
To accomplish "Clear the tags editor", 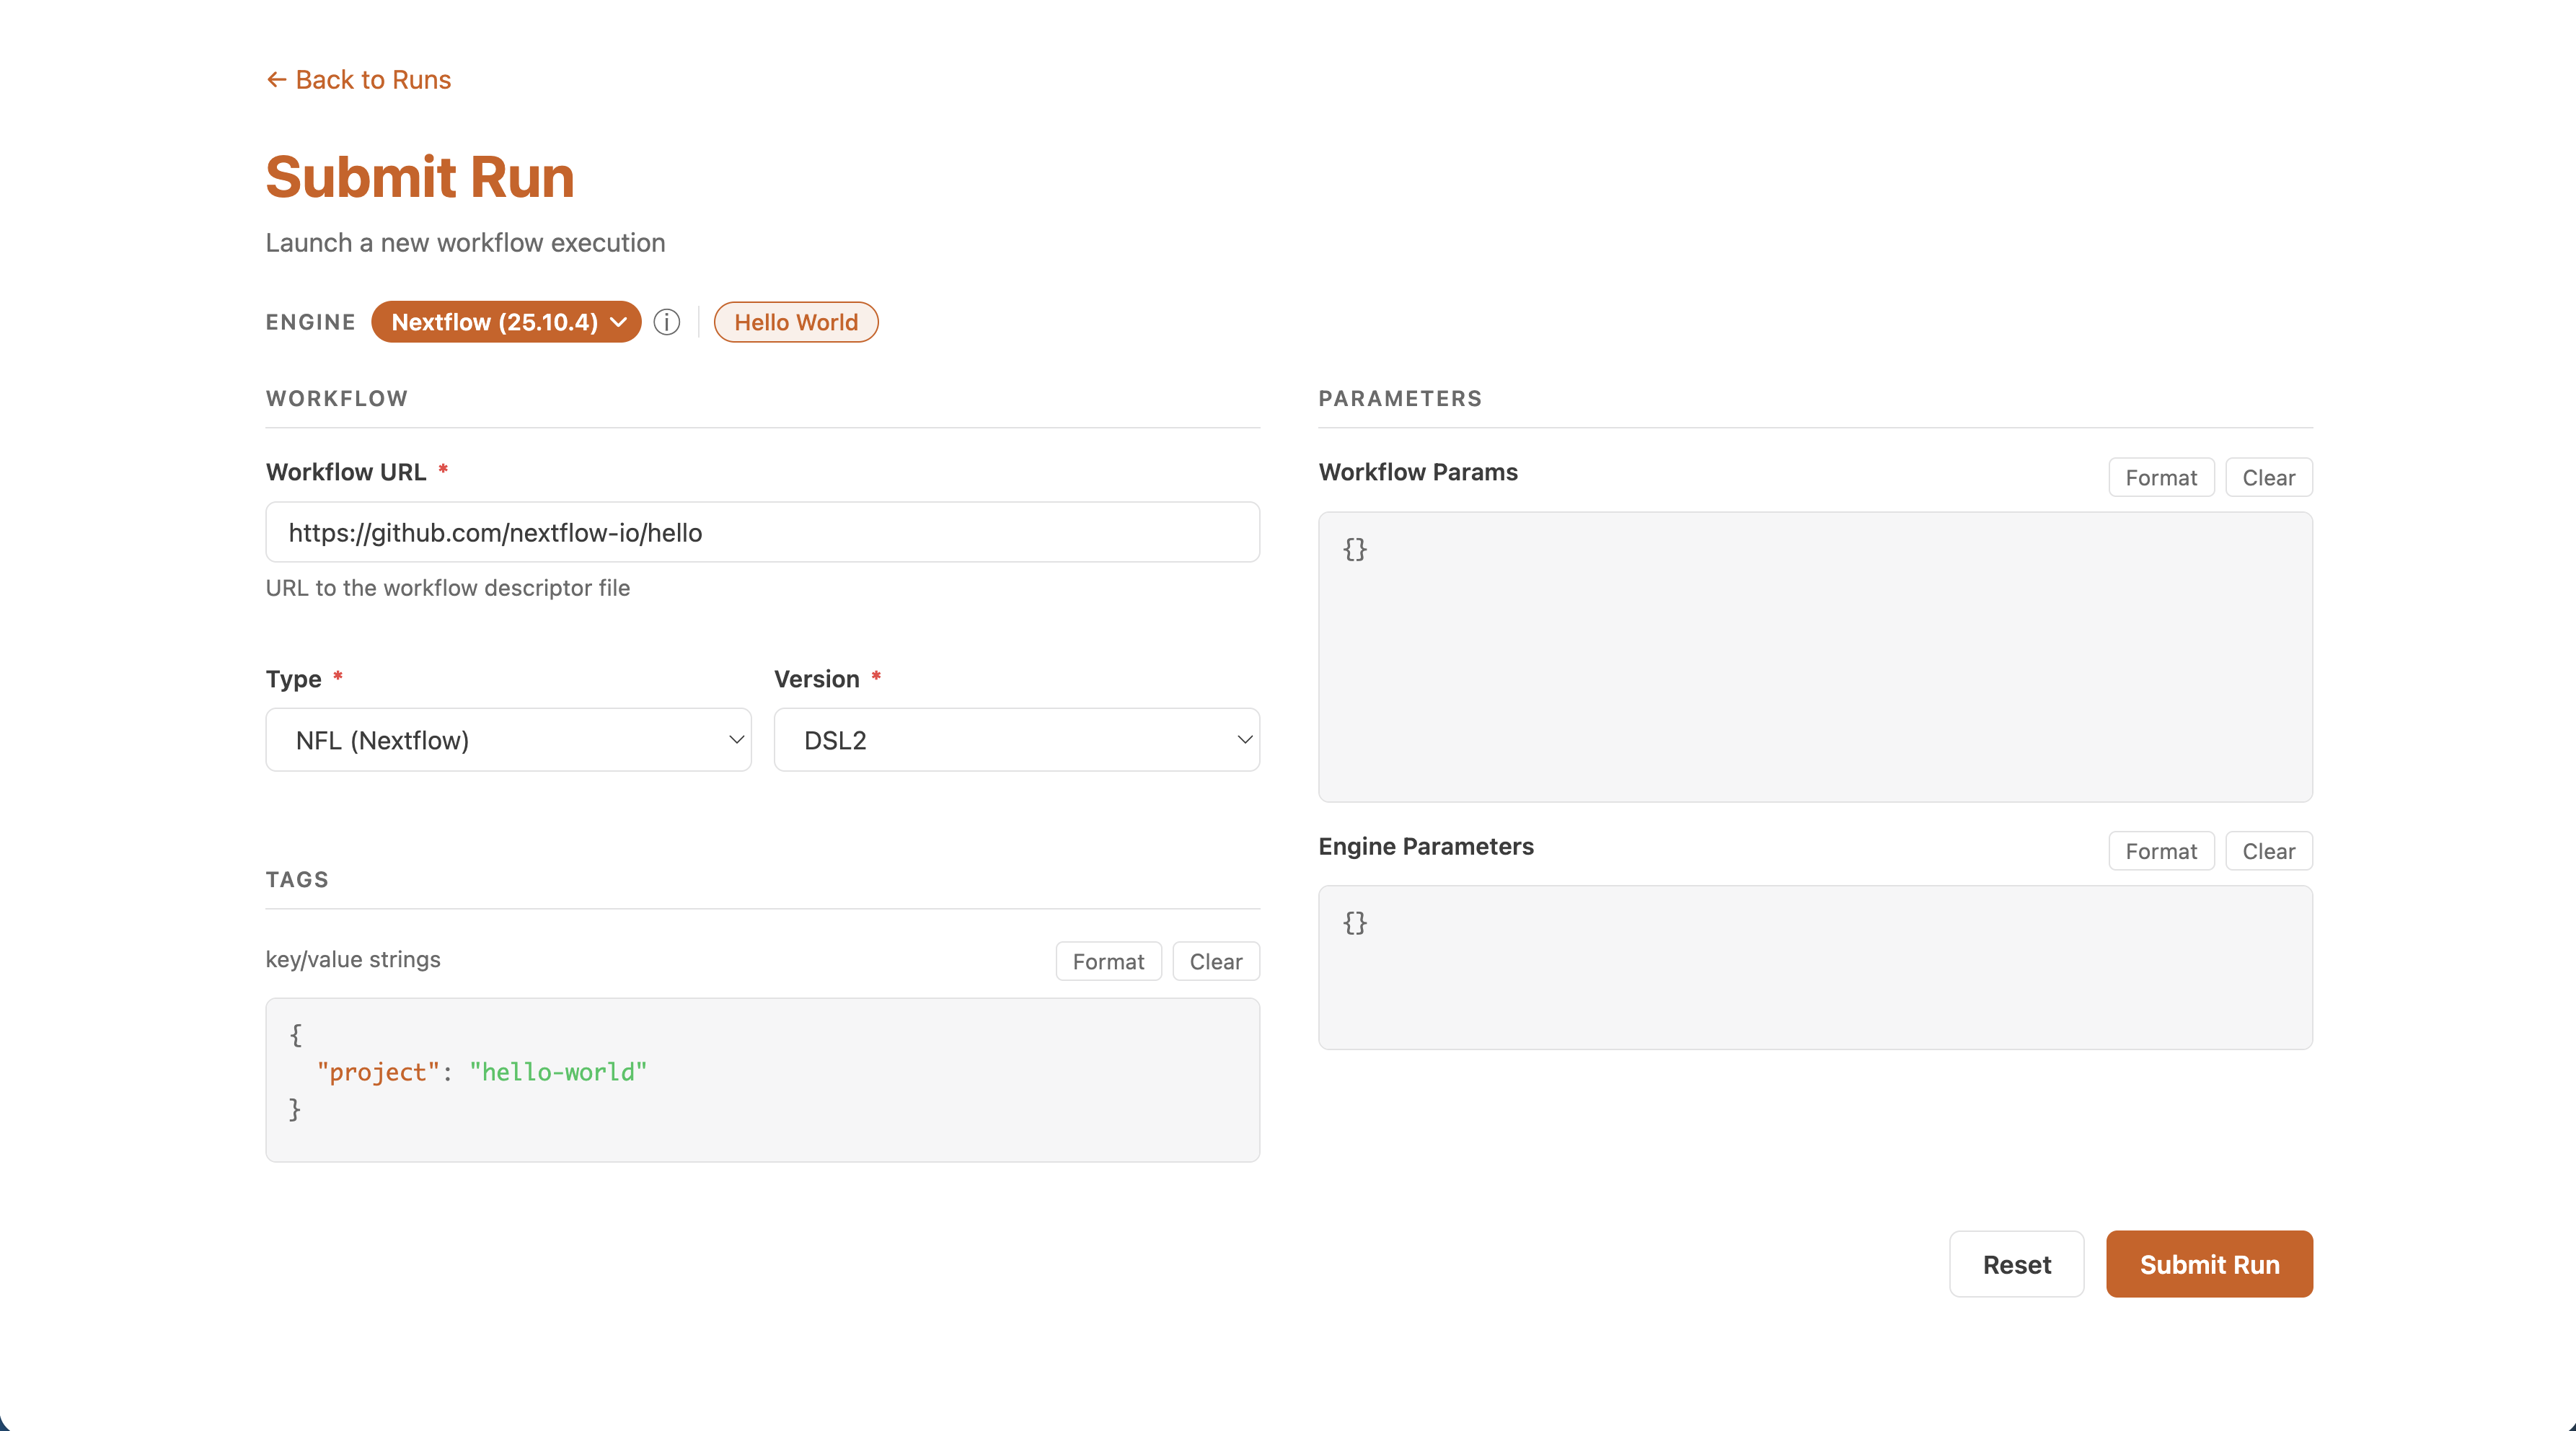I will pyautogui.click(x=1215, y=962).
